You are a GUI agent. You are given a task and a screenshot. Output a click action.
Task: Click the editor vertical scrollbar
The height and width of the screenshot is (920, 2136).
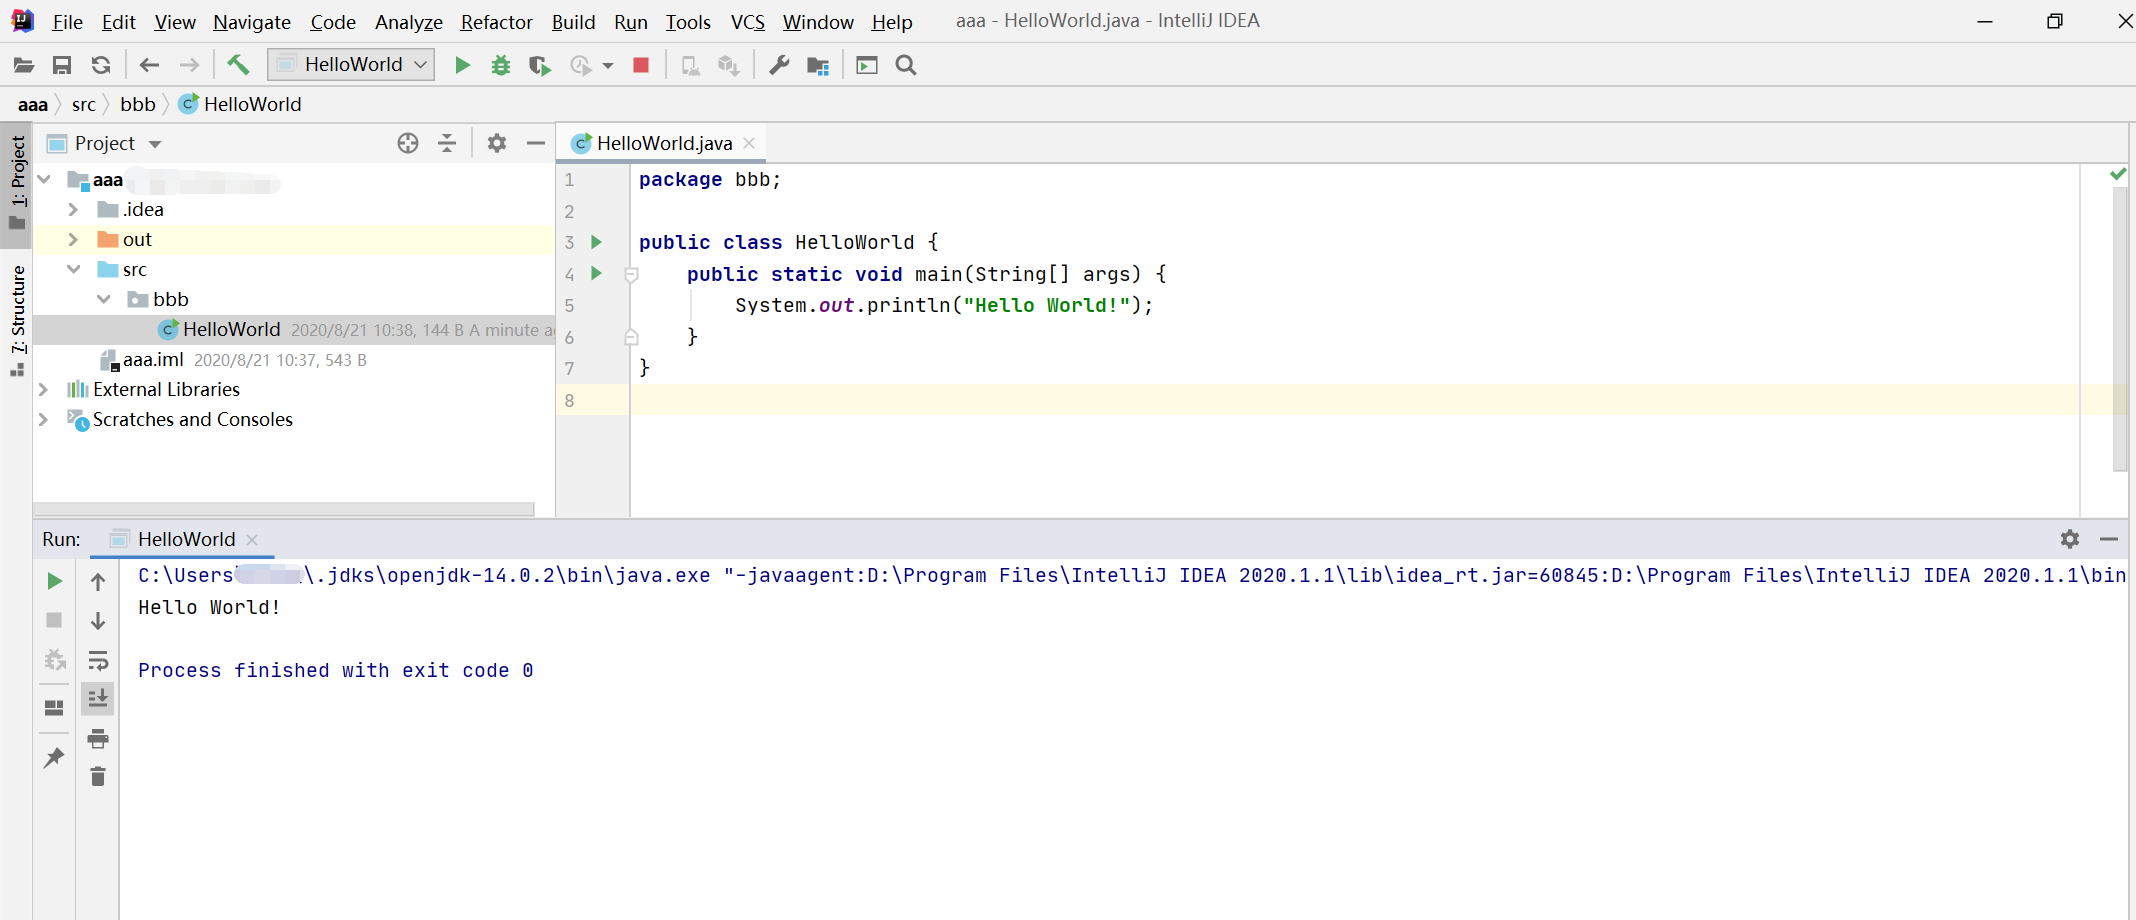pos(2120,328)
